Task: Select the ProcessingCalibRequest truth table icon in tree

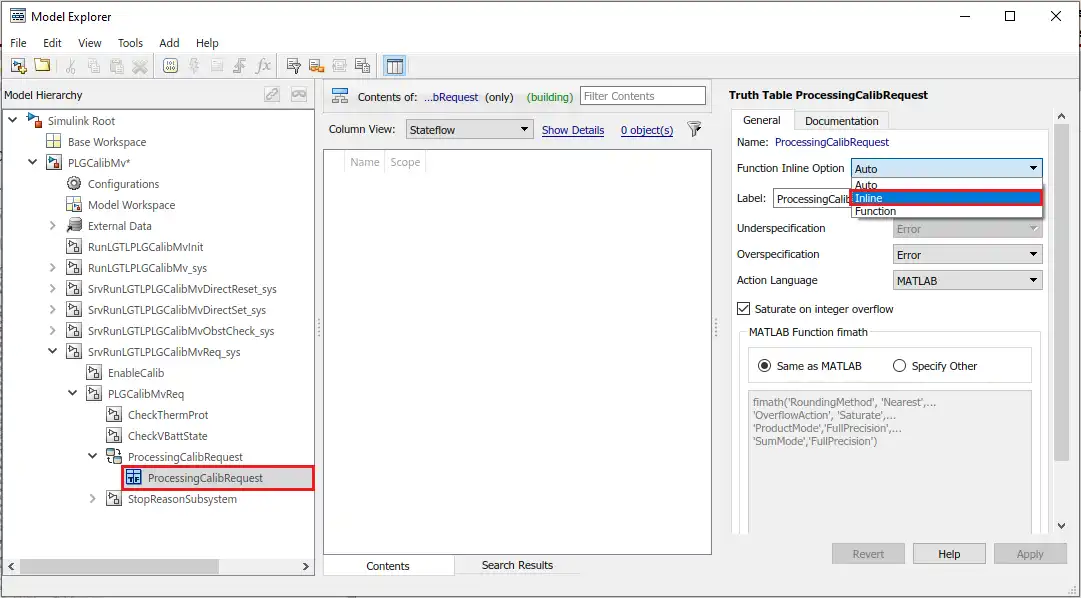Action: [134, 478]
